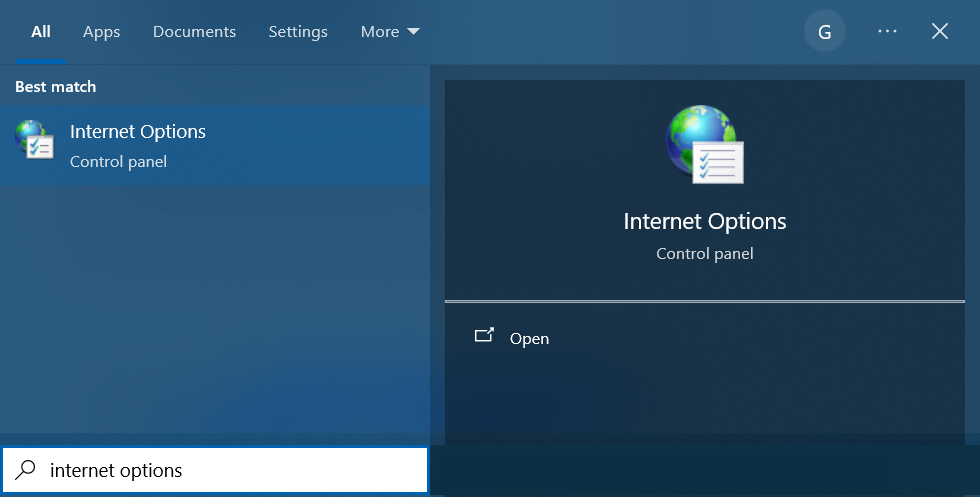Open the three-dot options menu
The height and width of the screenshot is (497, 980).
click(887, 32)
